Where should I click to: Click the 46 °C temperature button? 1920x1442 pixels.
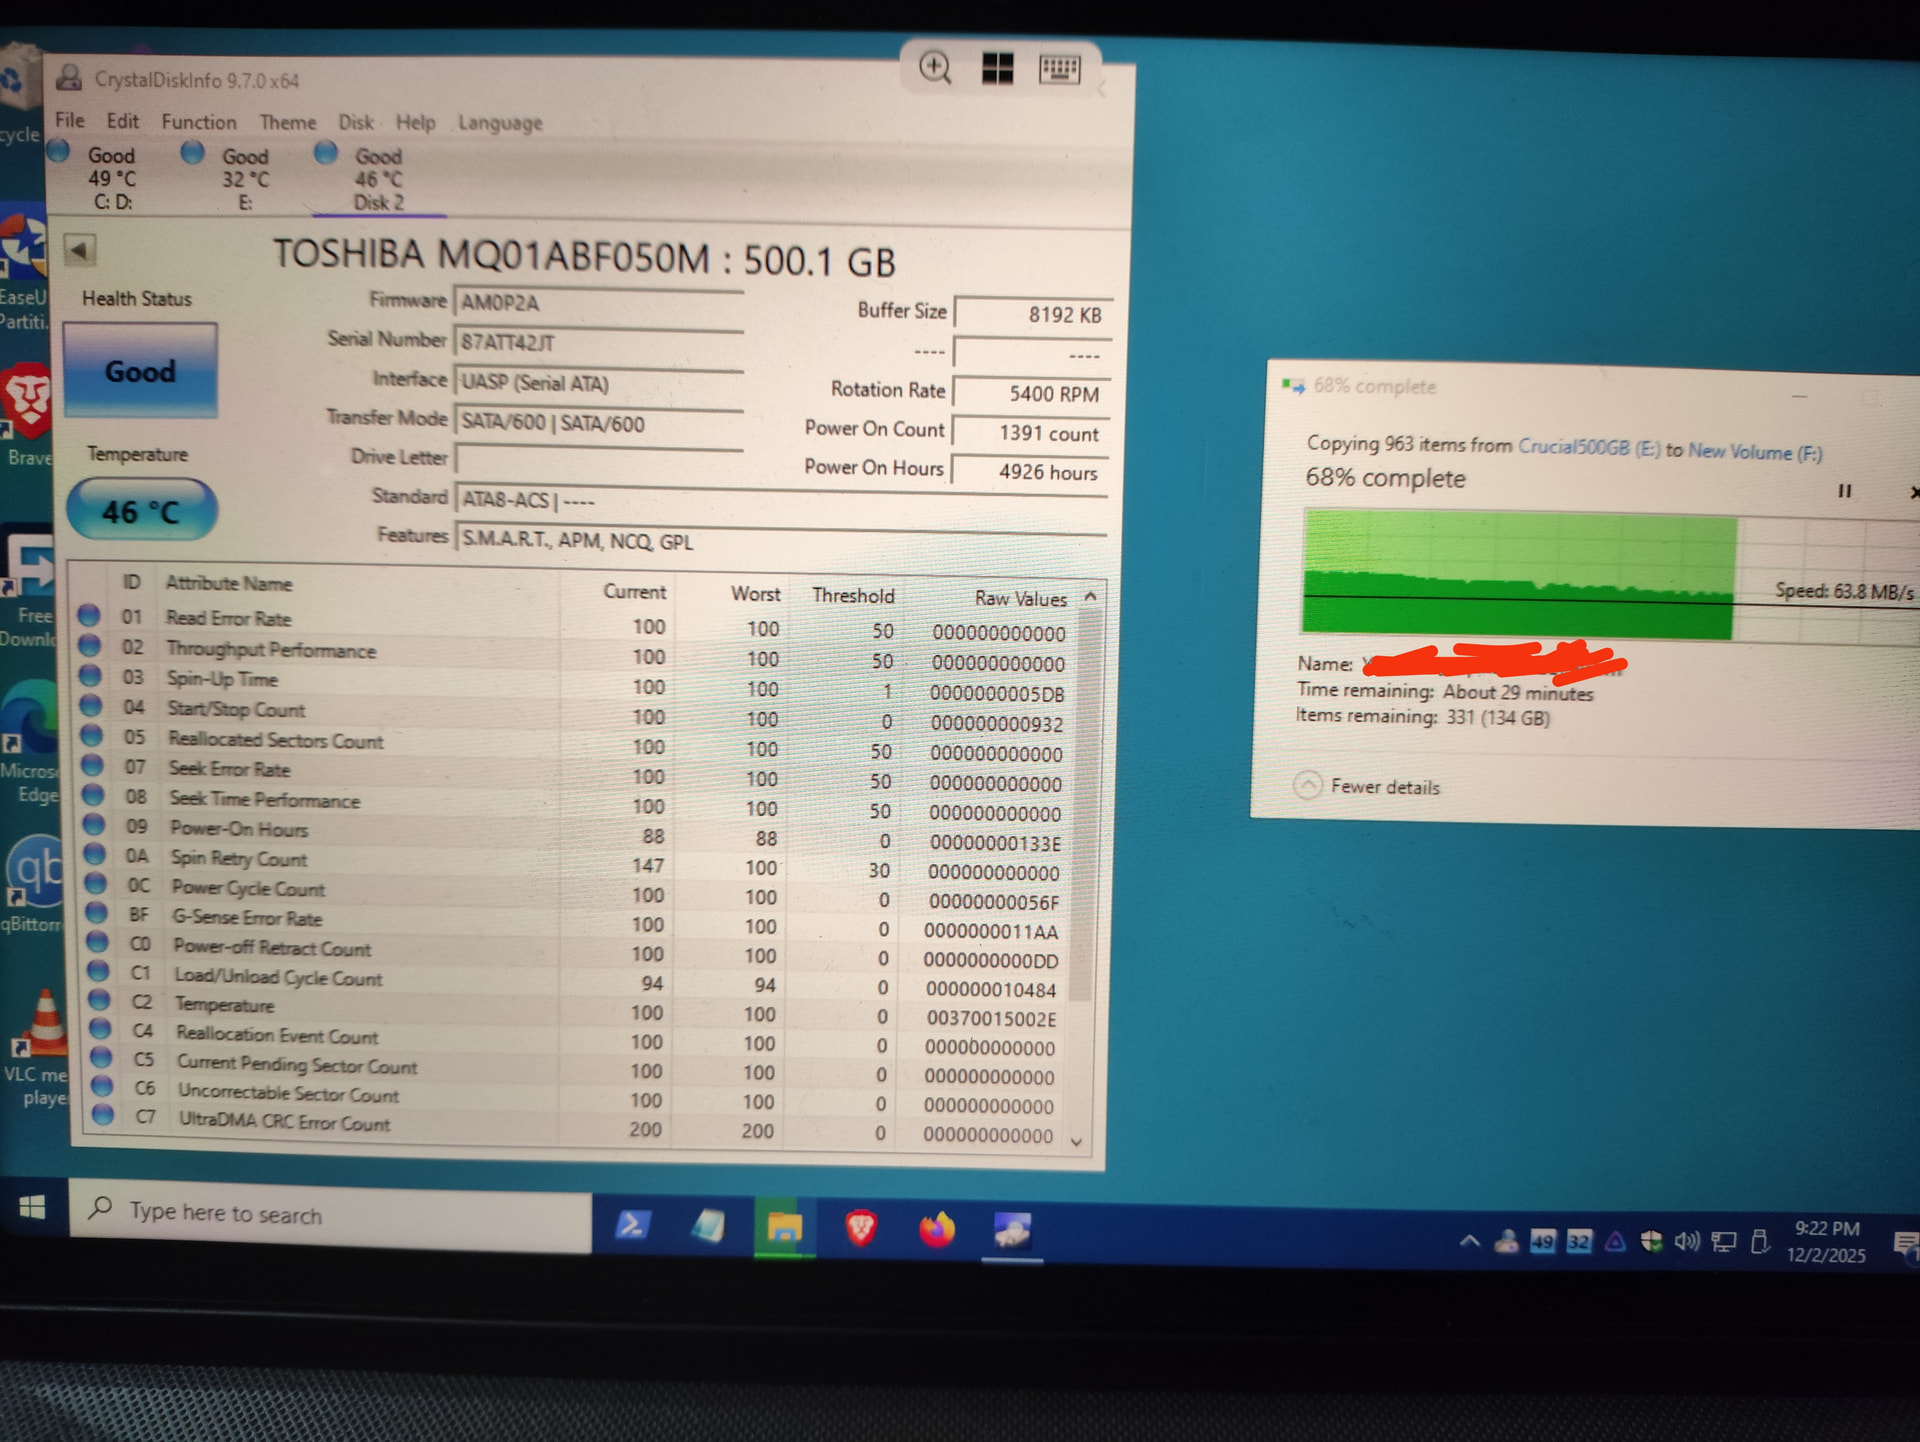pyautogui.click(x=141, y=511)
